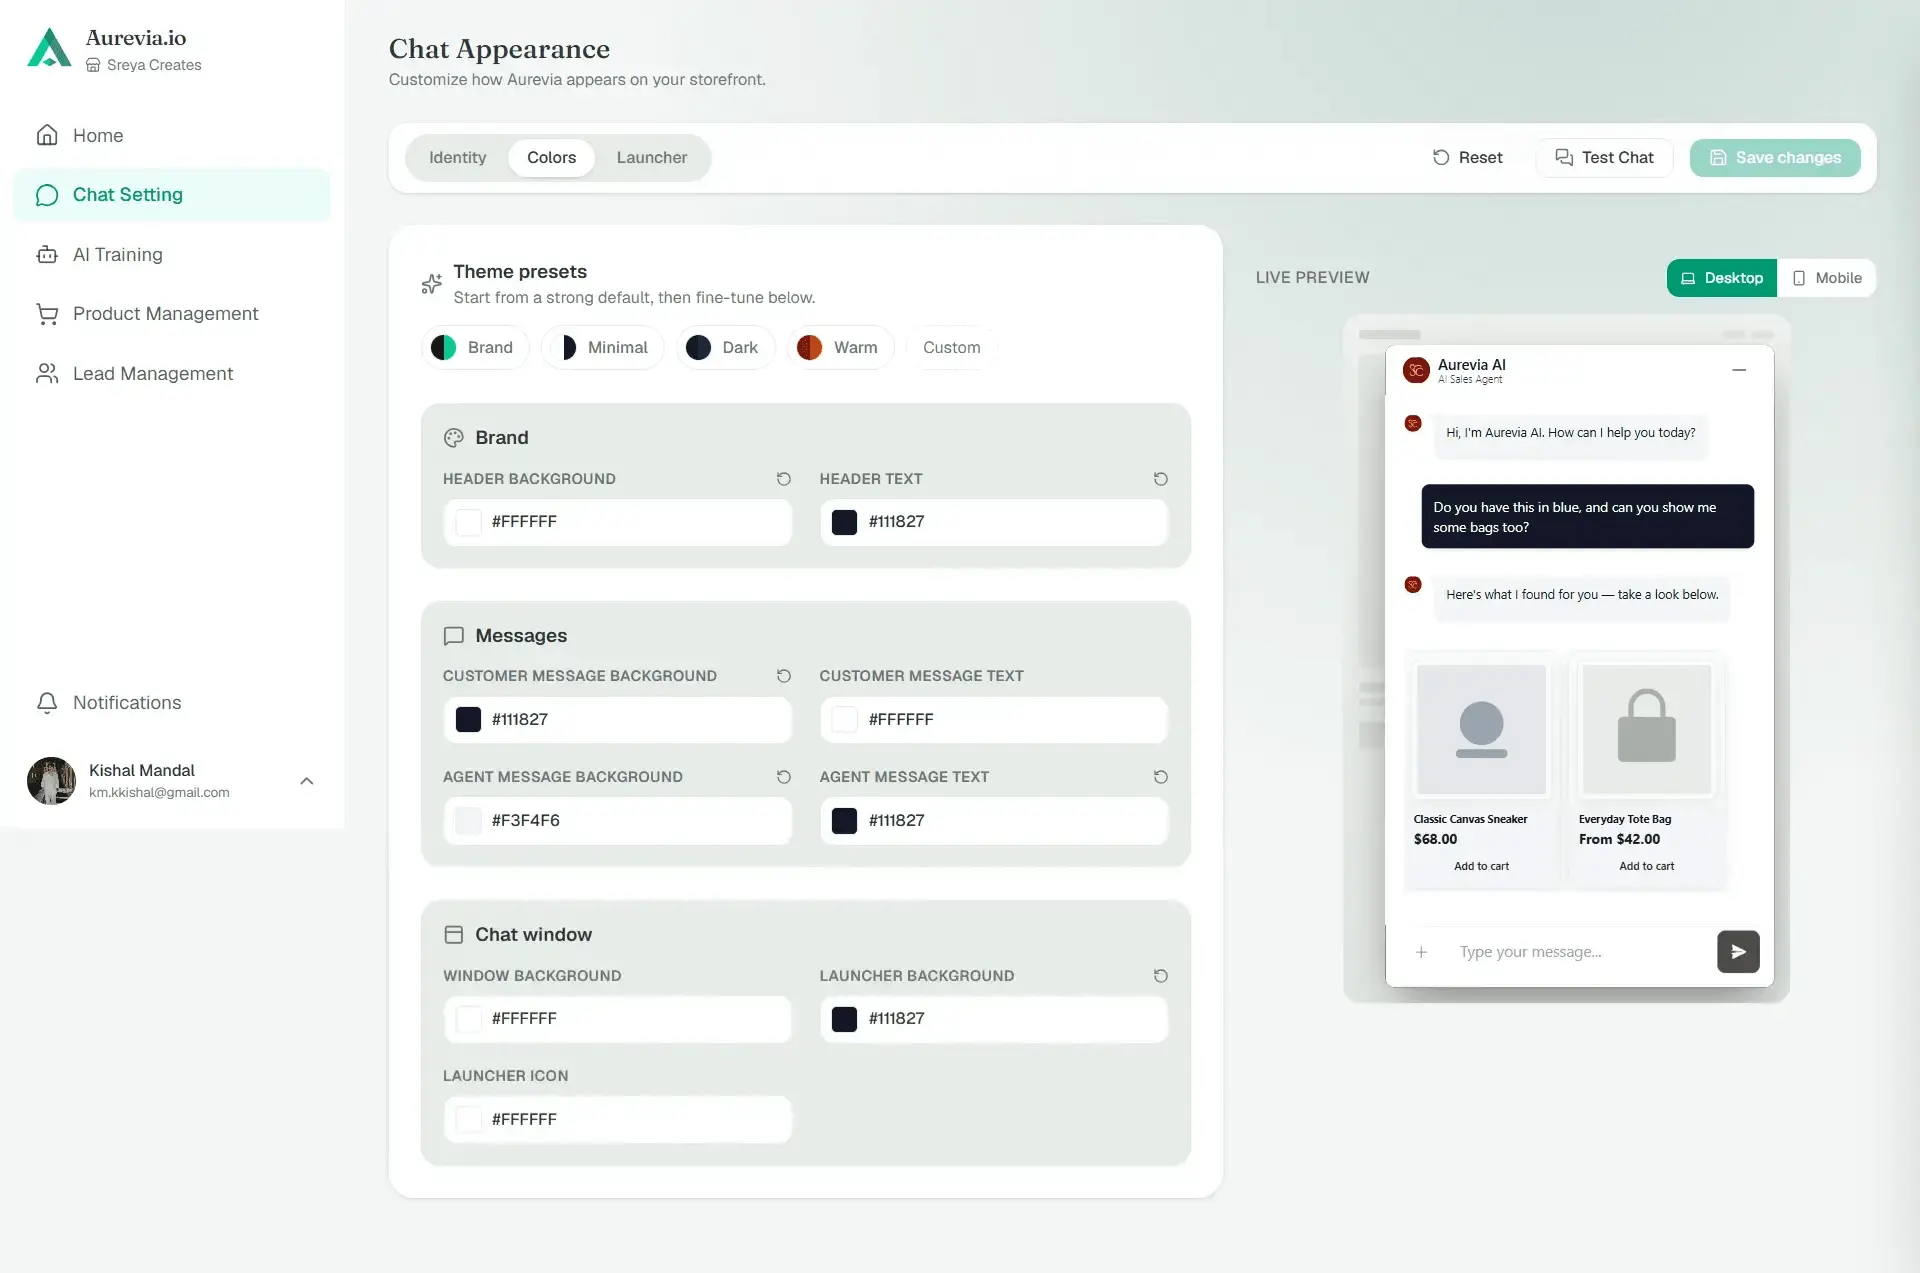Click the Aurevia.io logo
This screenshot has height=1273, width=1920.
(x=49, y=48)
